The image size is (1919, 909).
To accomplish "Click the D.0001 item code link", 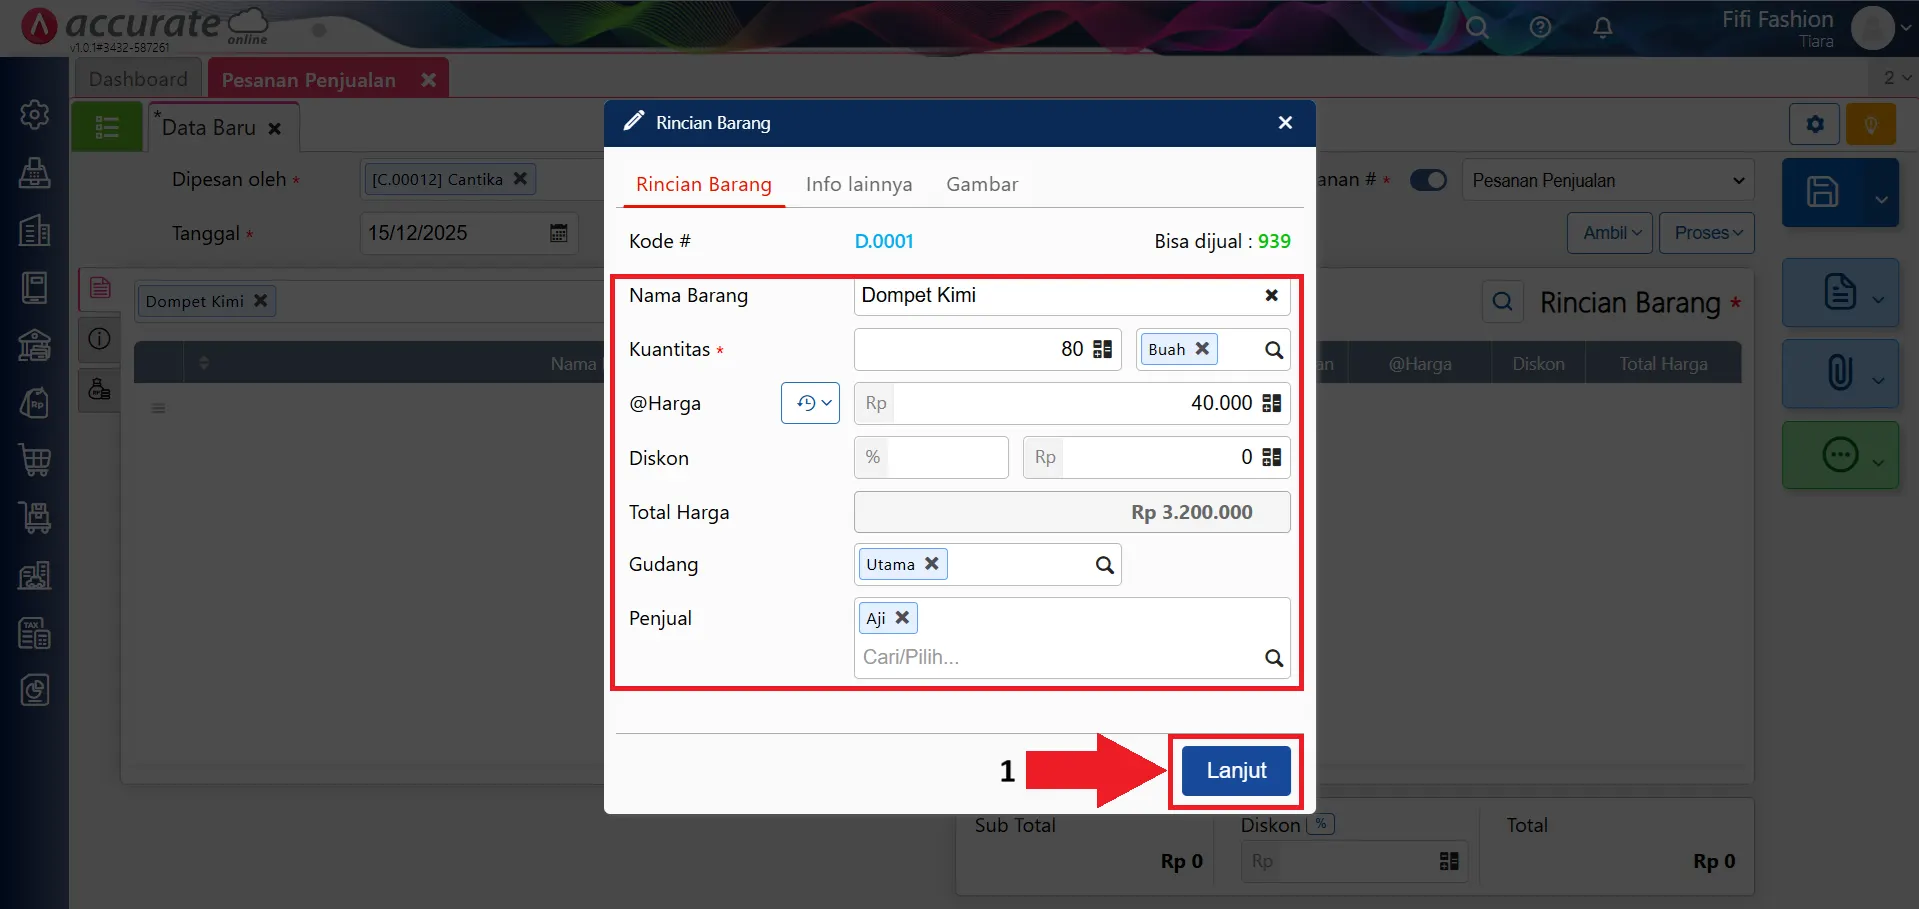I will click(883, 241).
